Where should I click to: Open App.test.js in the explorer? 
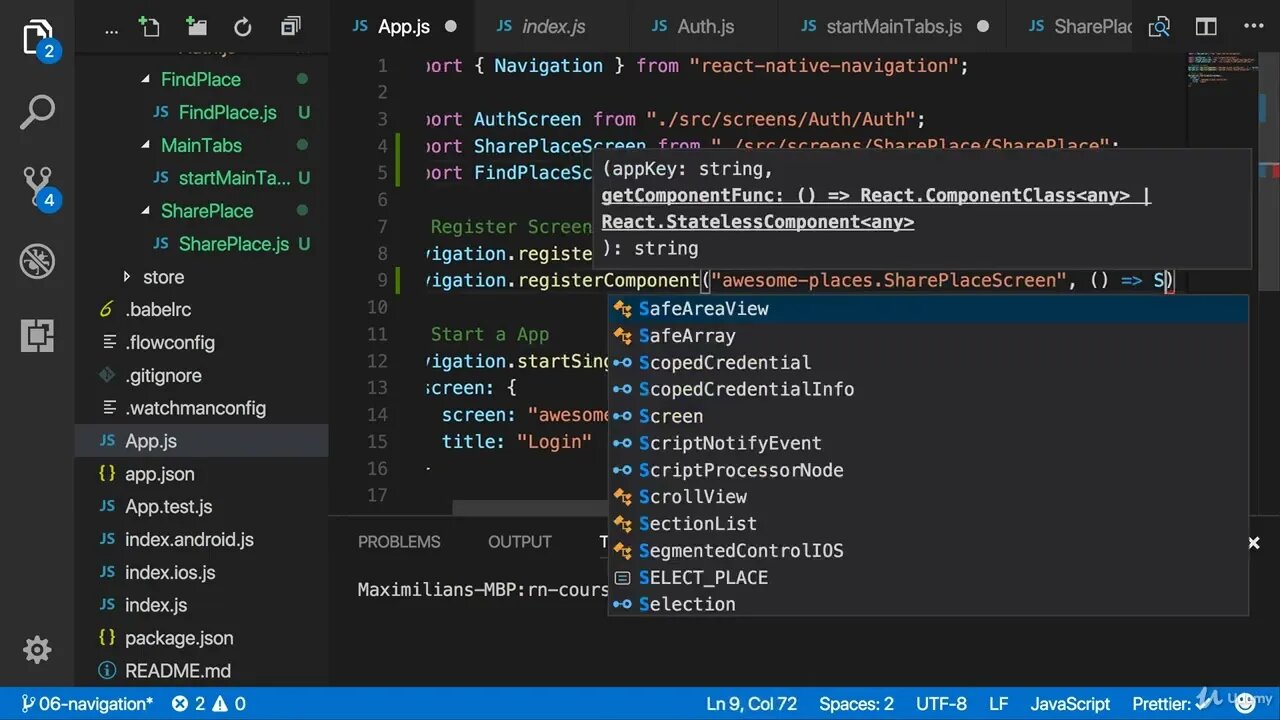pos(168,507)
